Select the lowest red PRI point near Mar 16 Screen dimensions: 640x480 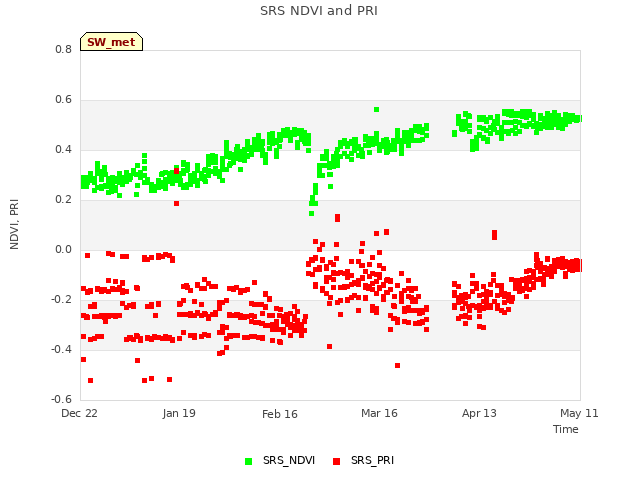(397, 365)
